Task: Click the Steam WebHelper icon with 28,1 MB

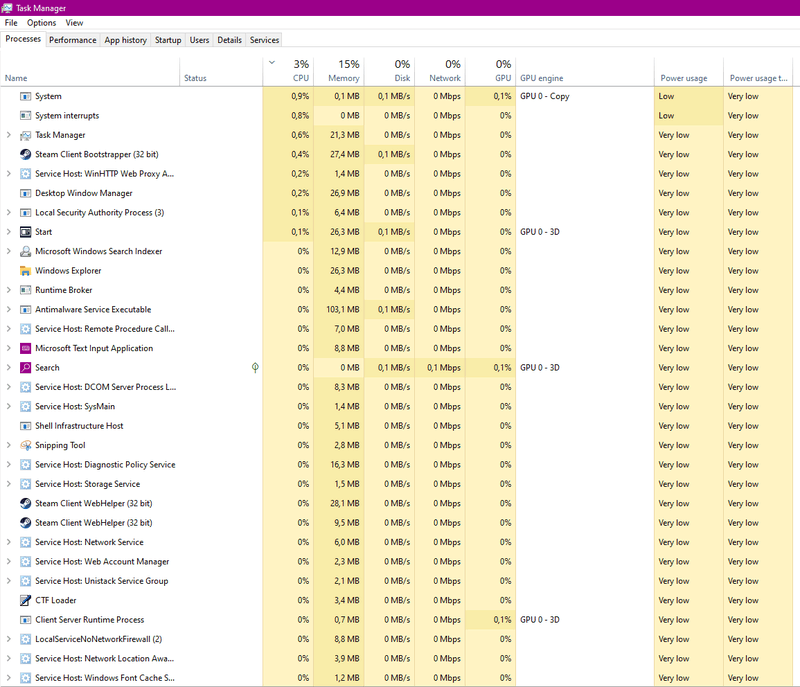Action: pyautogui.click(x=26, y=503)
